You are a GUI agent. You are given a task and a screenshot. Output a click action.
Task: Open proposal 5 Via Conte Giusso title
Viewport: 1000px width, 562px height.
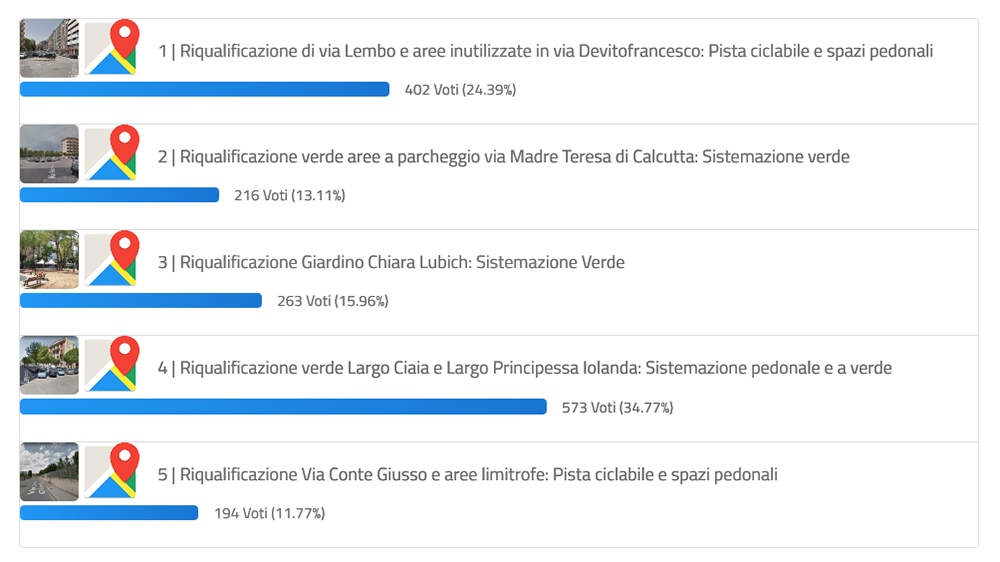[467, 475]
